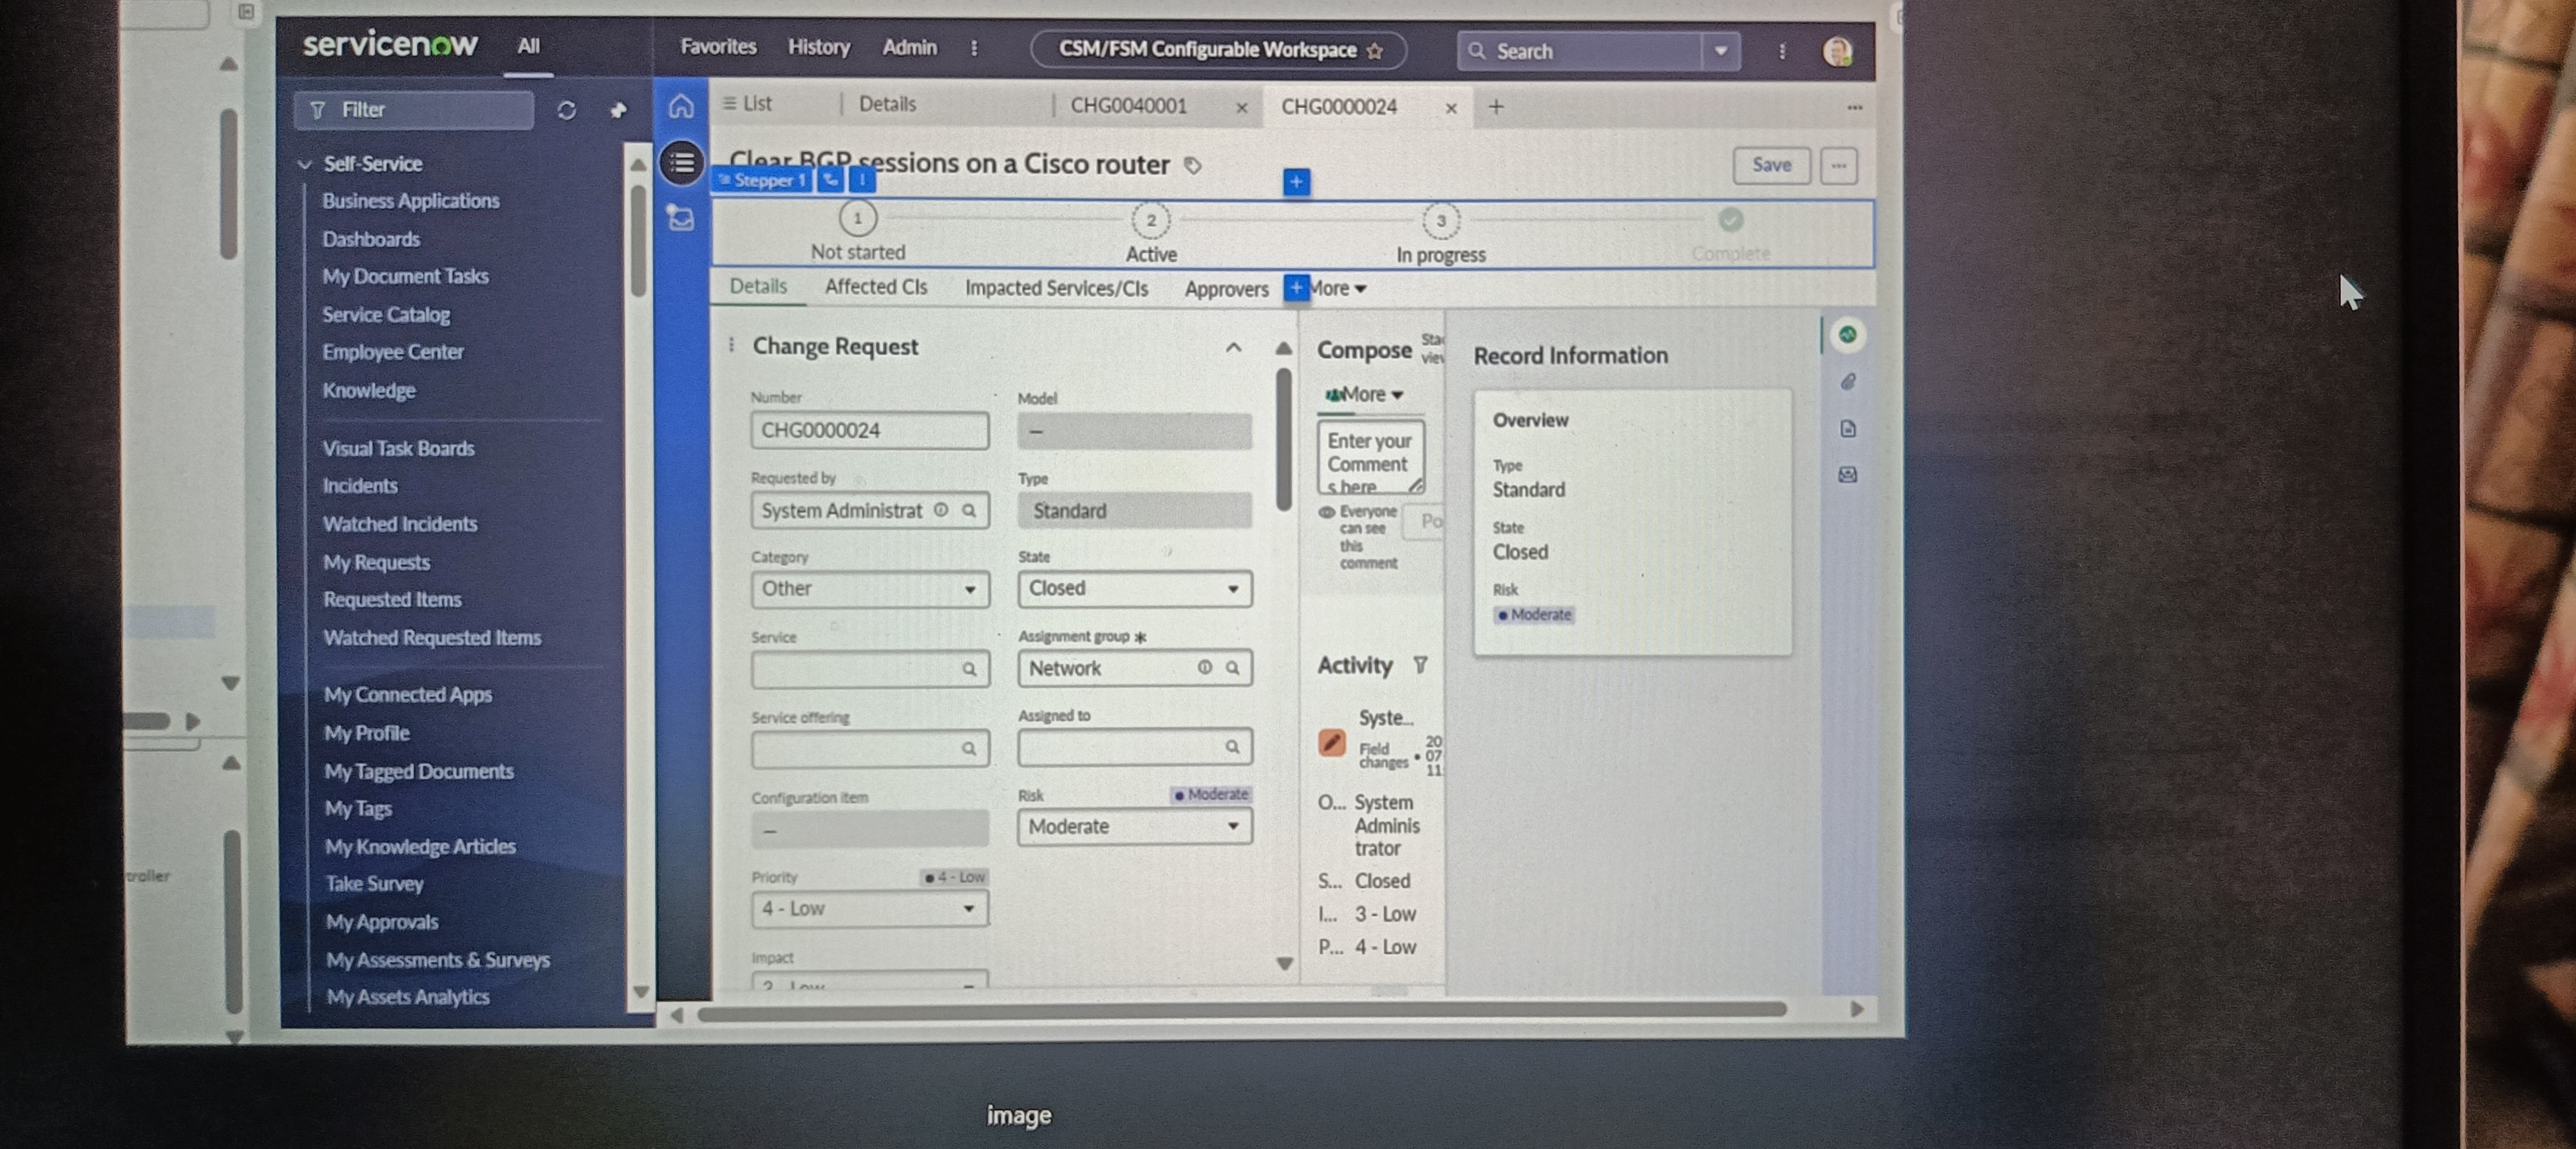Screen dimensions: 2576x1149
Task: Show Requested by record info icon
Action: (x=941, y=510)
